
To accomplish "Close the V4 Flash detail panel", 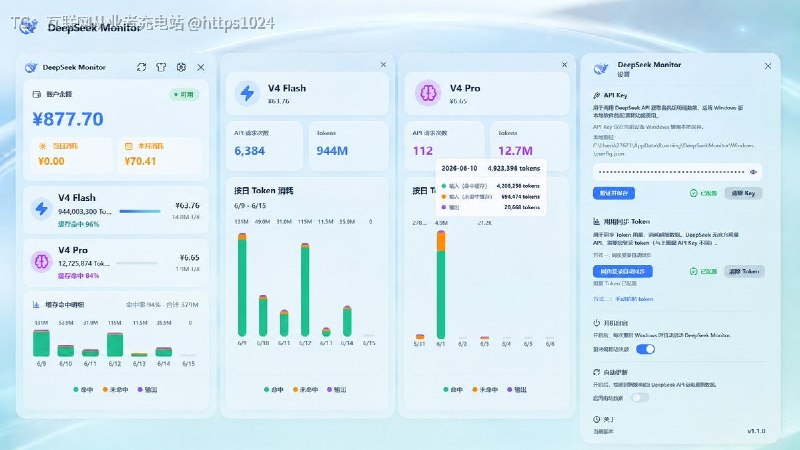I will [383, 65].
